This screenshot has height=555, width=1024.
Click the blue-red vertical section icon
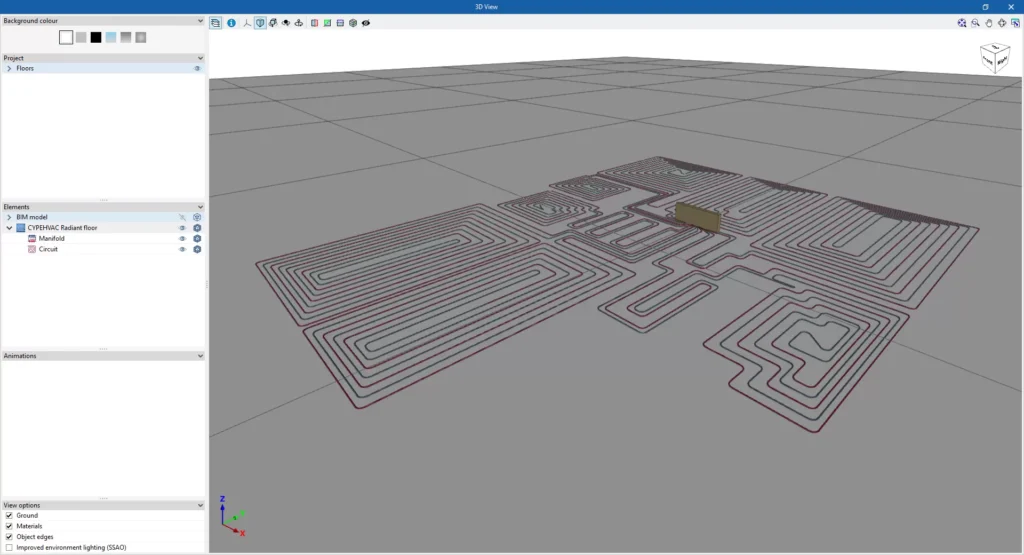coord(315,23)
